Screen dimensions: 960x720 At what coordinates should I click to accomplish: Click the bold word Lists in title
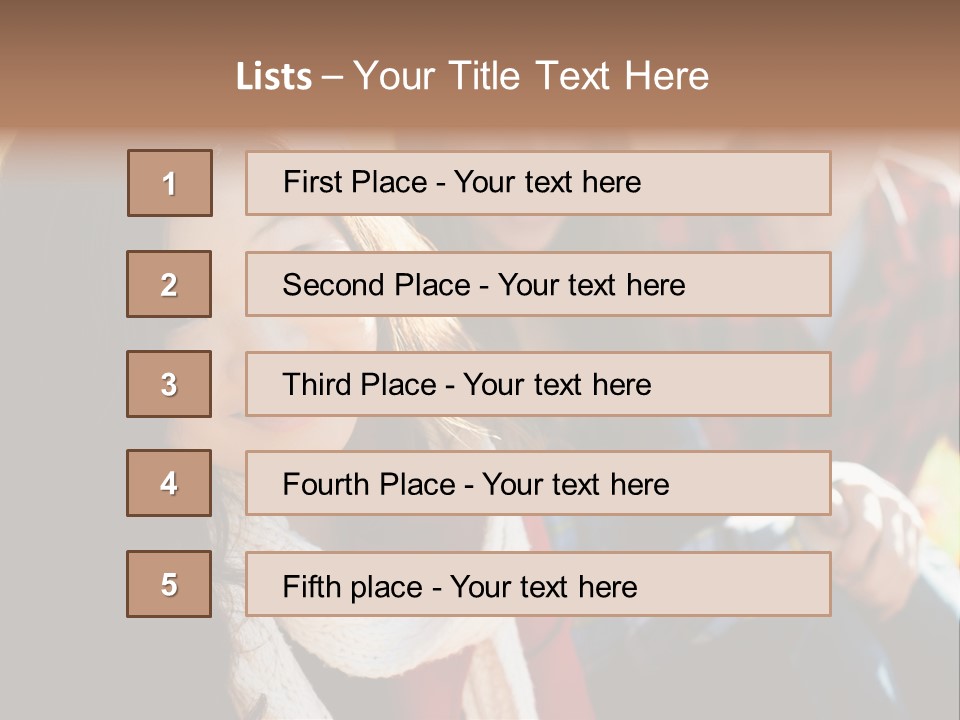click(x=274, y=77)
